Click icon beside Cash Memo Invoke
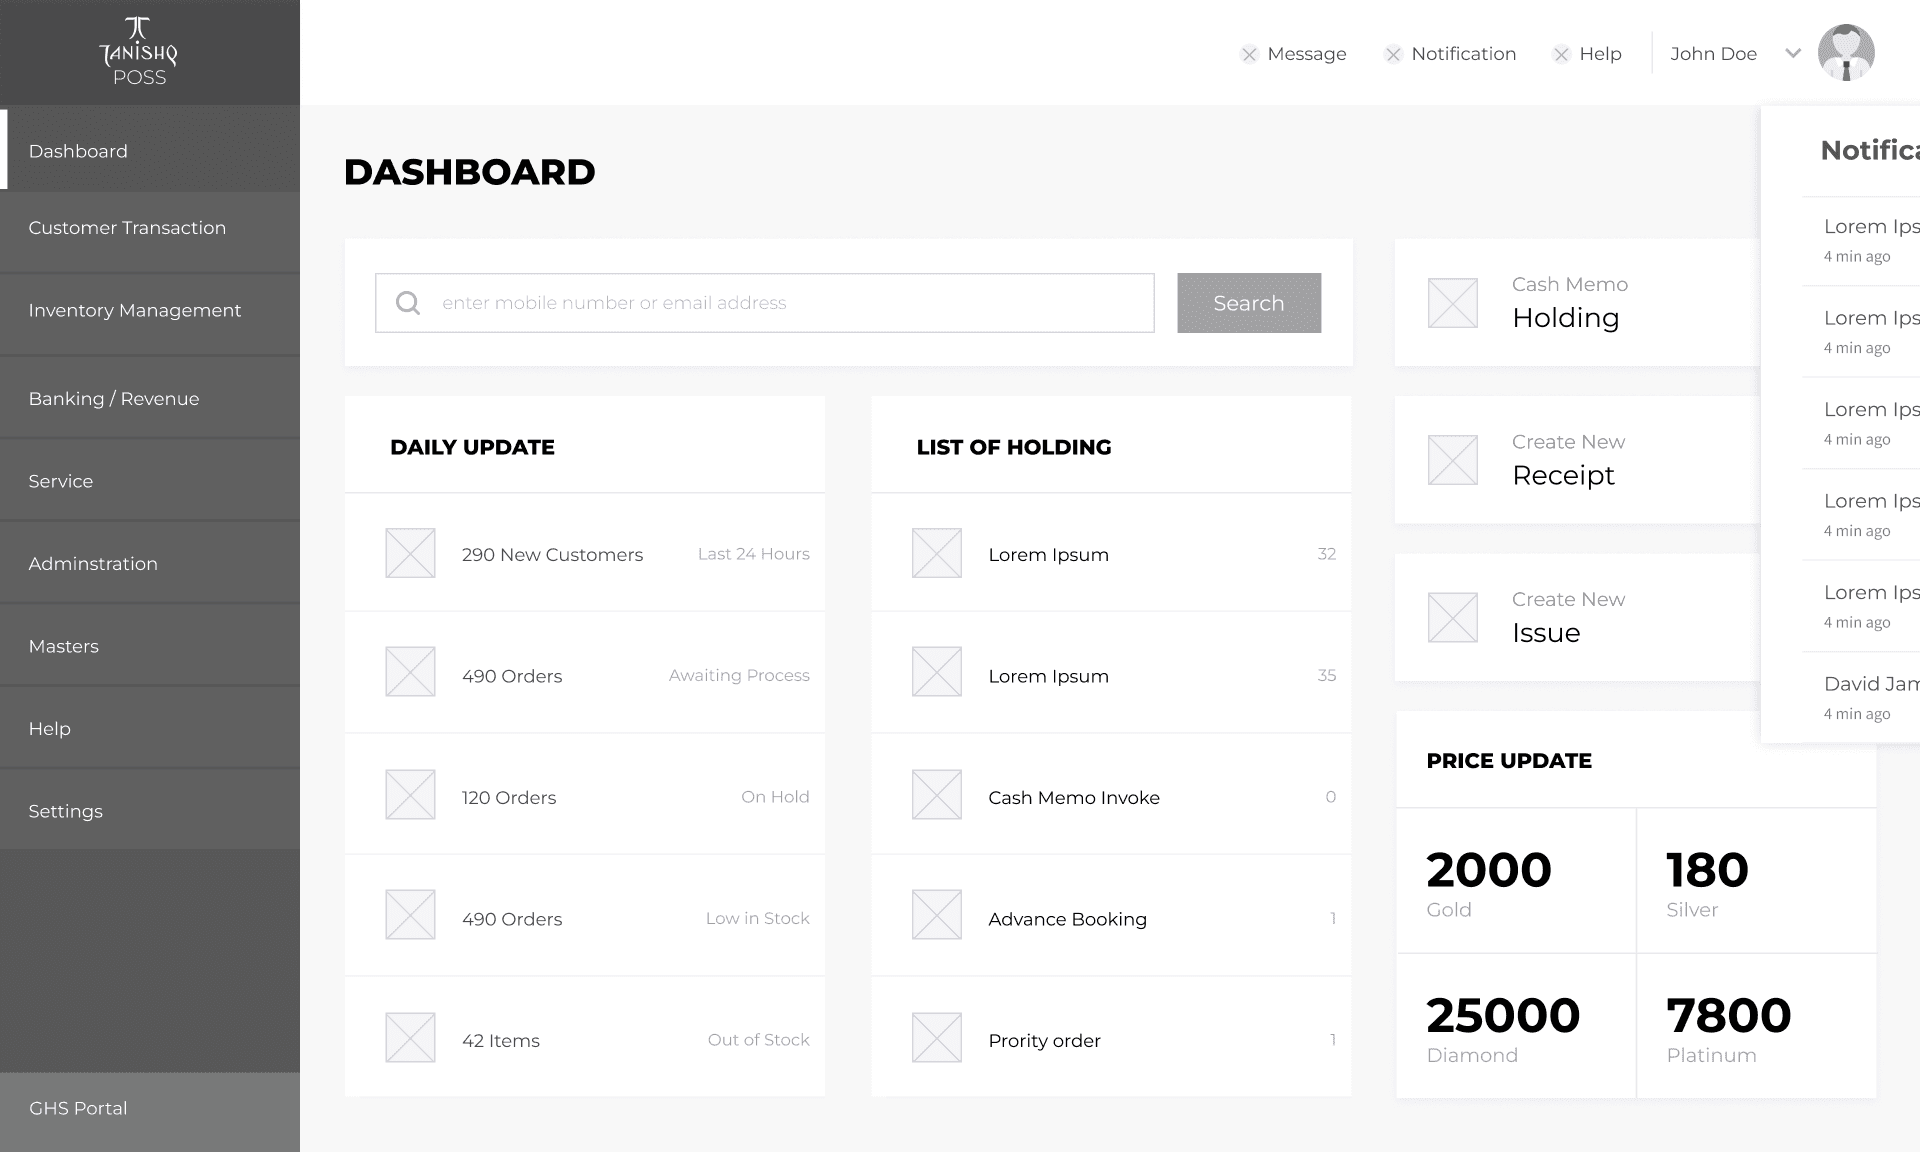 tap(937, 794)
